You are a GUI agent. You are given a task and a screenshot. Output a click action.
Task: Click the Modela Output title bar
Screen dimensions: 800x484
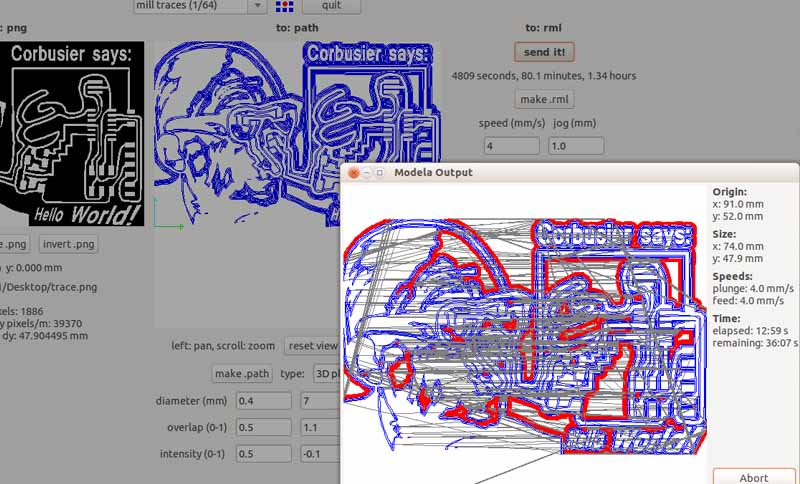tap(570, 172)
